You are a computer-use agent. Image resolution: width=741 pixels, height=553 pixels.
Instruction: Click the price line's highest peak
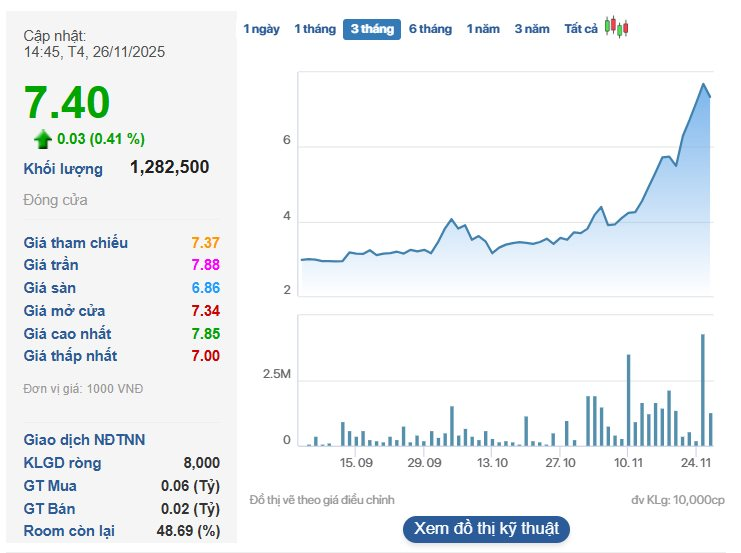click(x=703, y=84)
